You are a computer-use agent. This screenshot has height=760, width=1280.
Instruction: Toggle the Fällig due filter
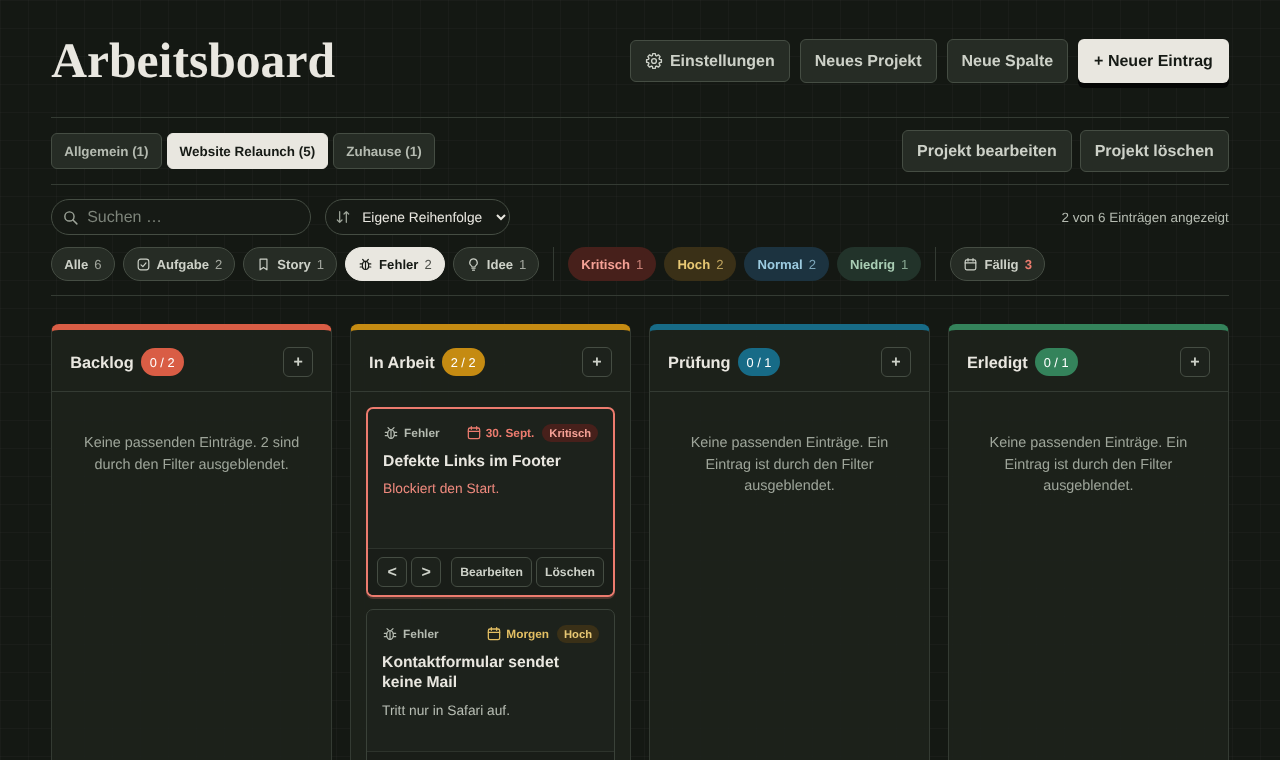997,264
